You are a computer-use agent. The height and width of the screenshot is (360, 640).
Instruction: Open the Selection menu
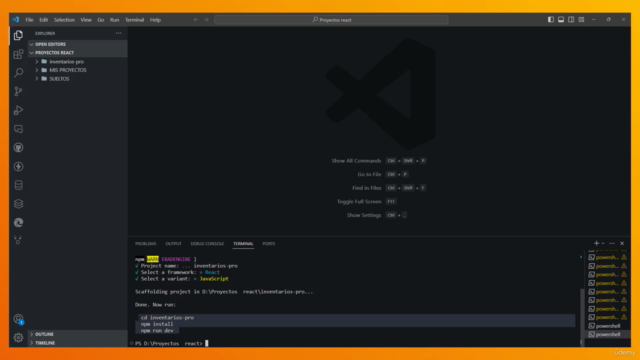64,20
